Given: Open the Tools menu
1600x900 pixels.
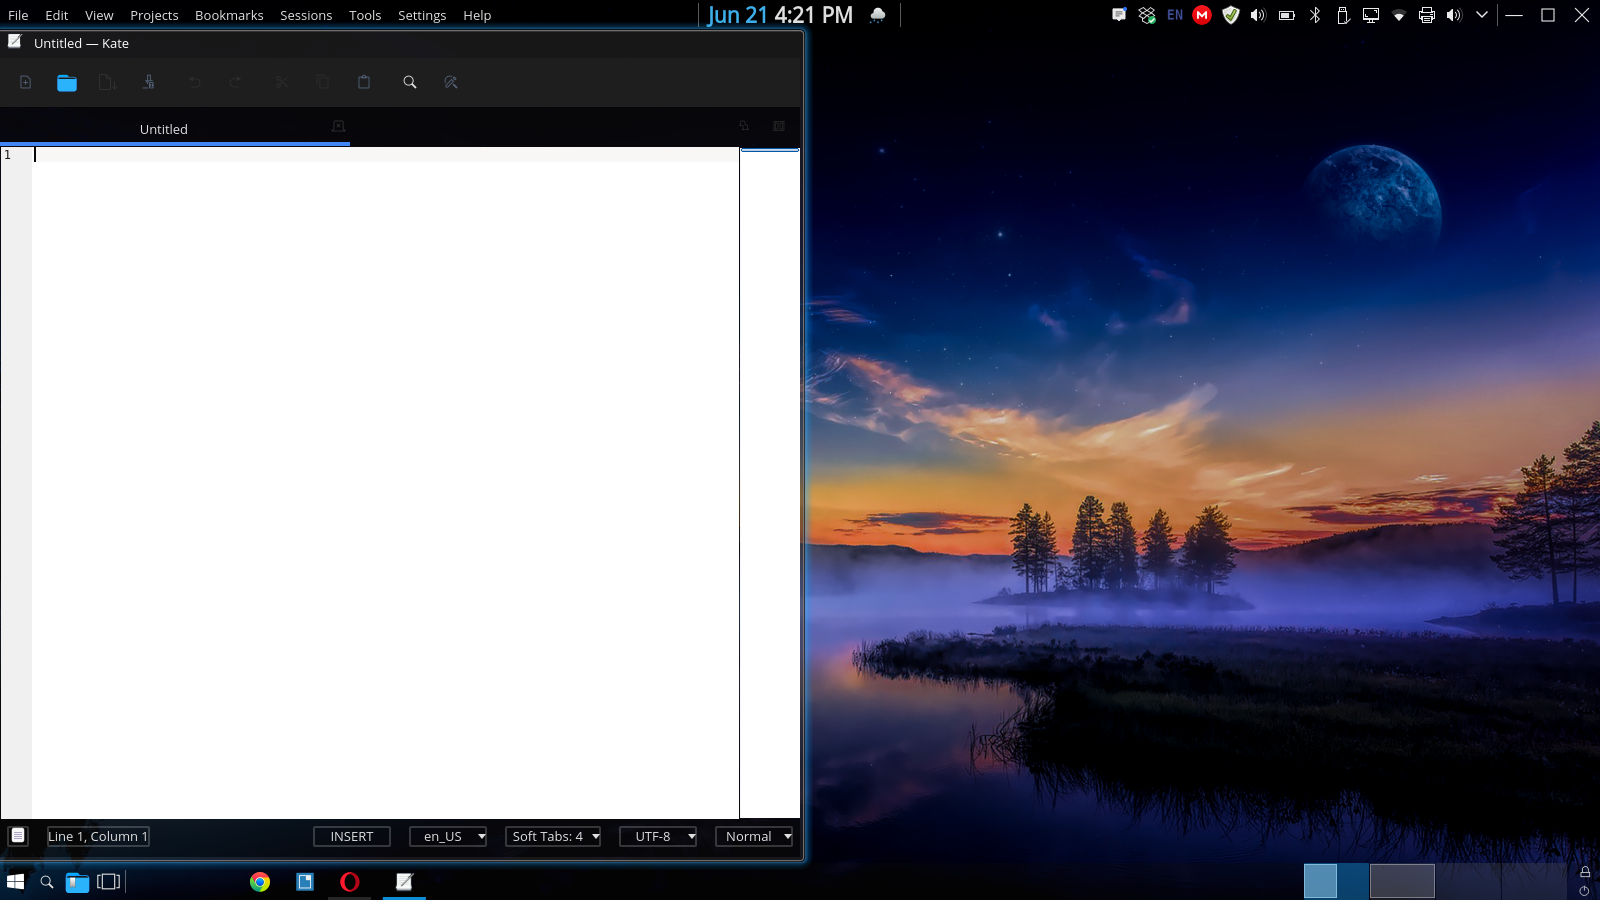Looking at the screenshot, I should point(365,15).
